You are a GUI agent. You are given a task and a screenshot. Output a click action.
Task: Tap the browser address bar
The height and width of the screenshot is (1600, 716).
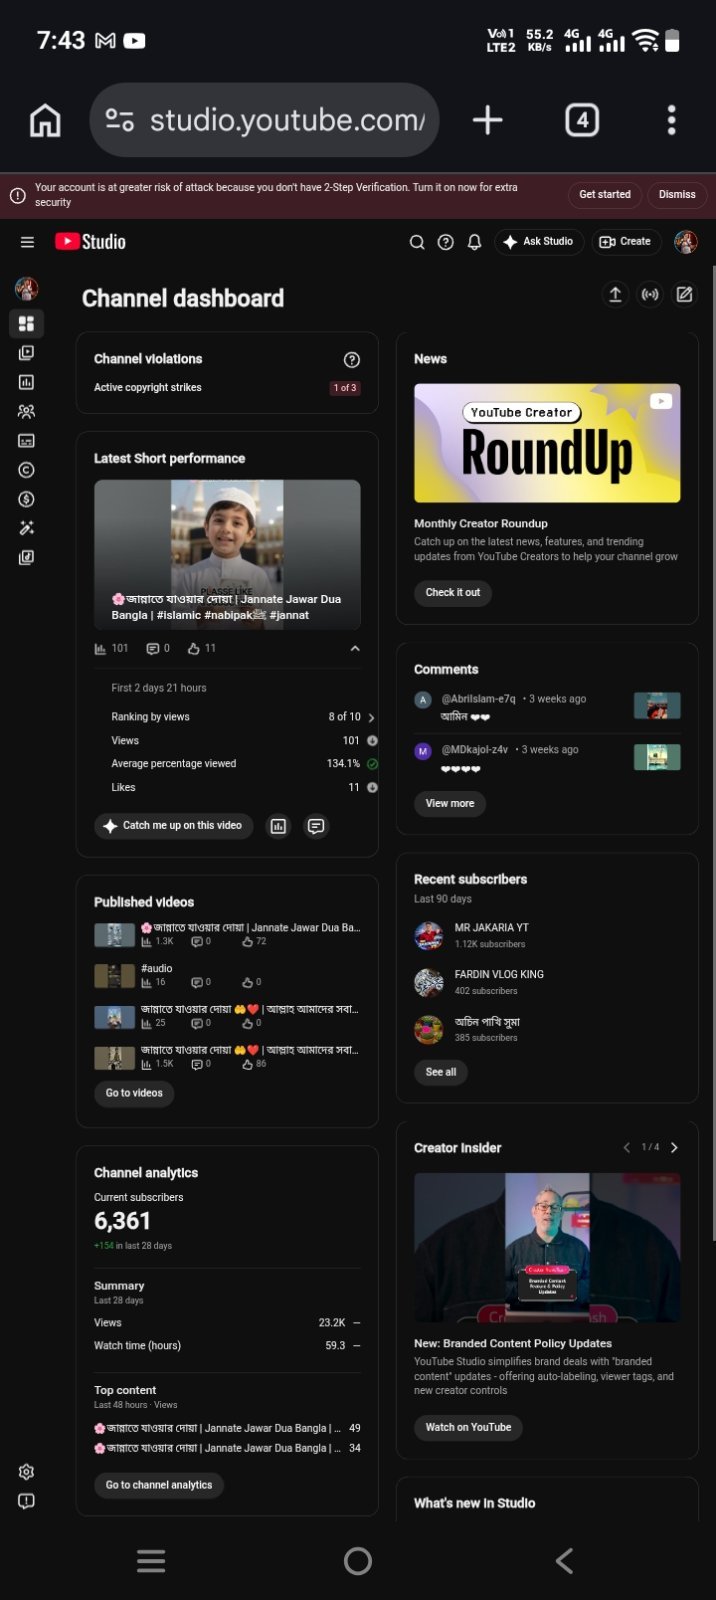264,120
